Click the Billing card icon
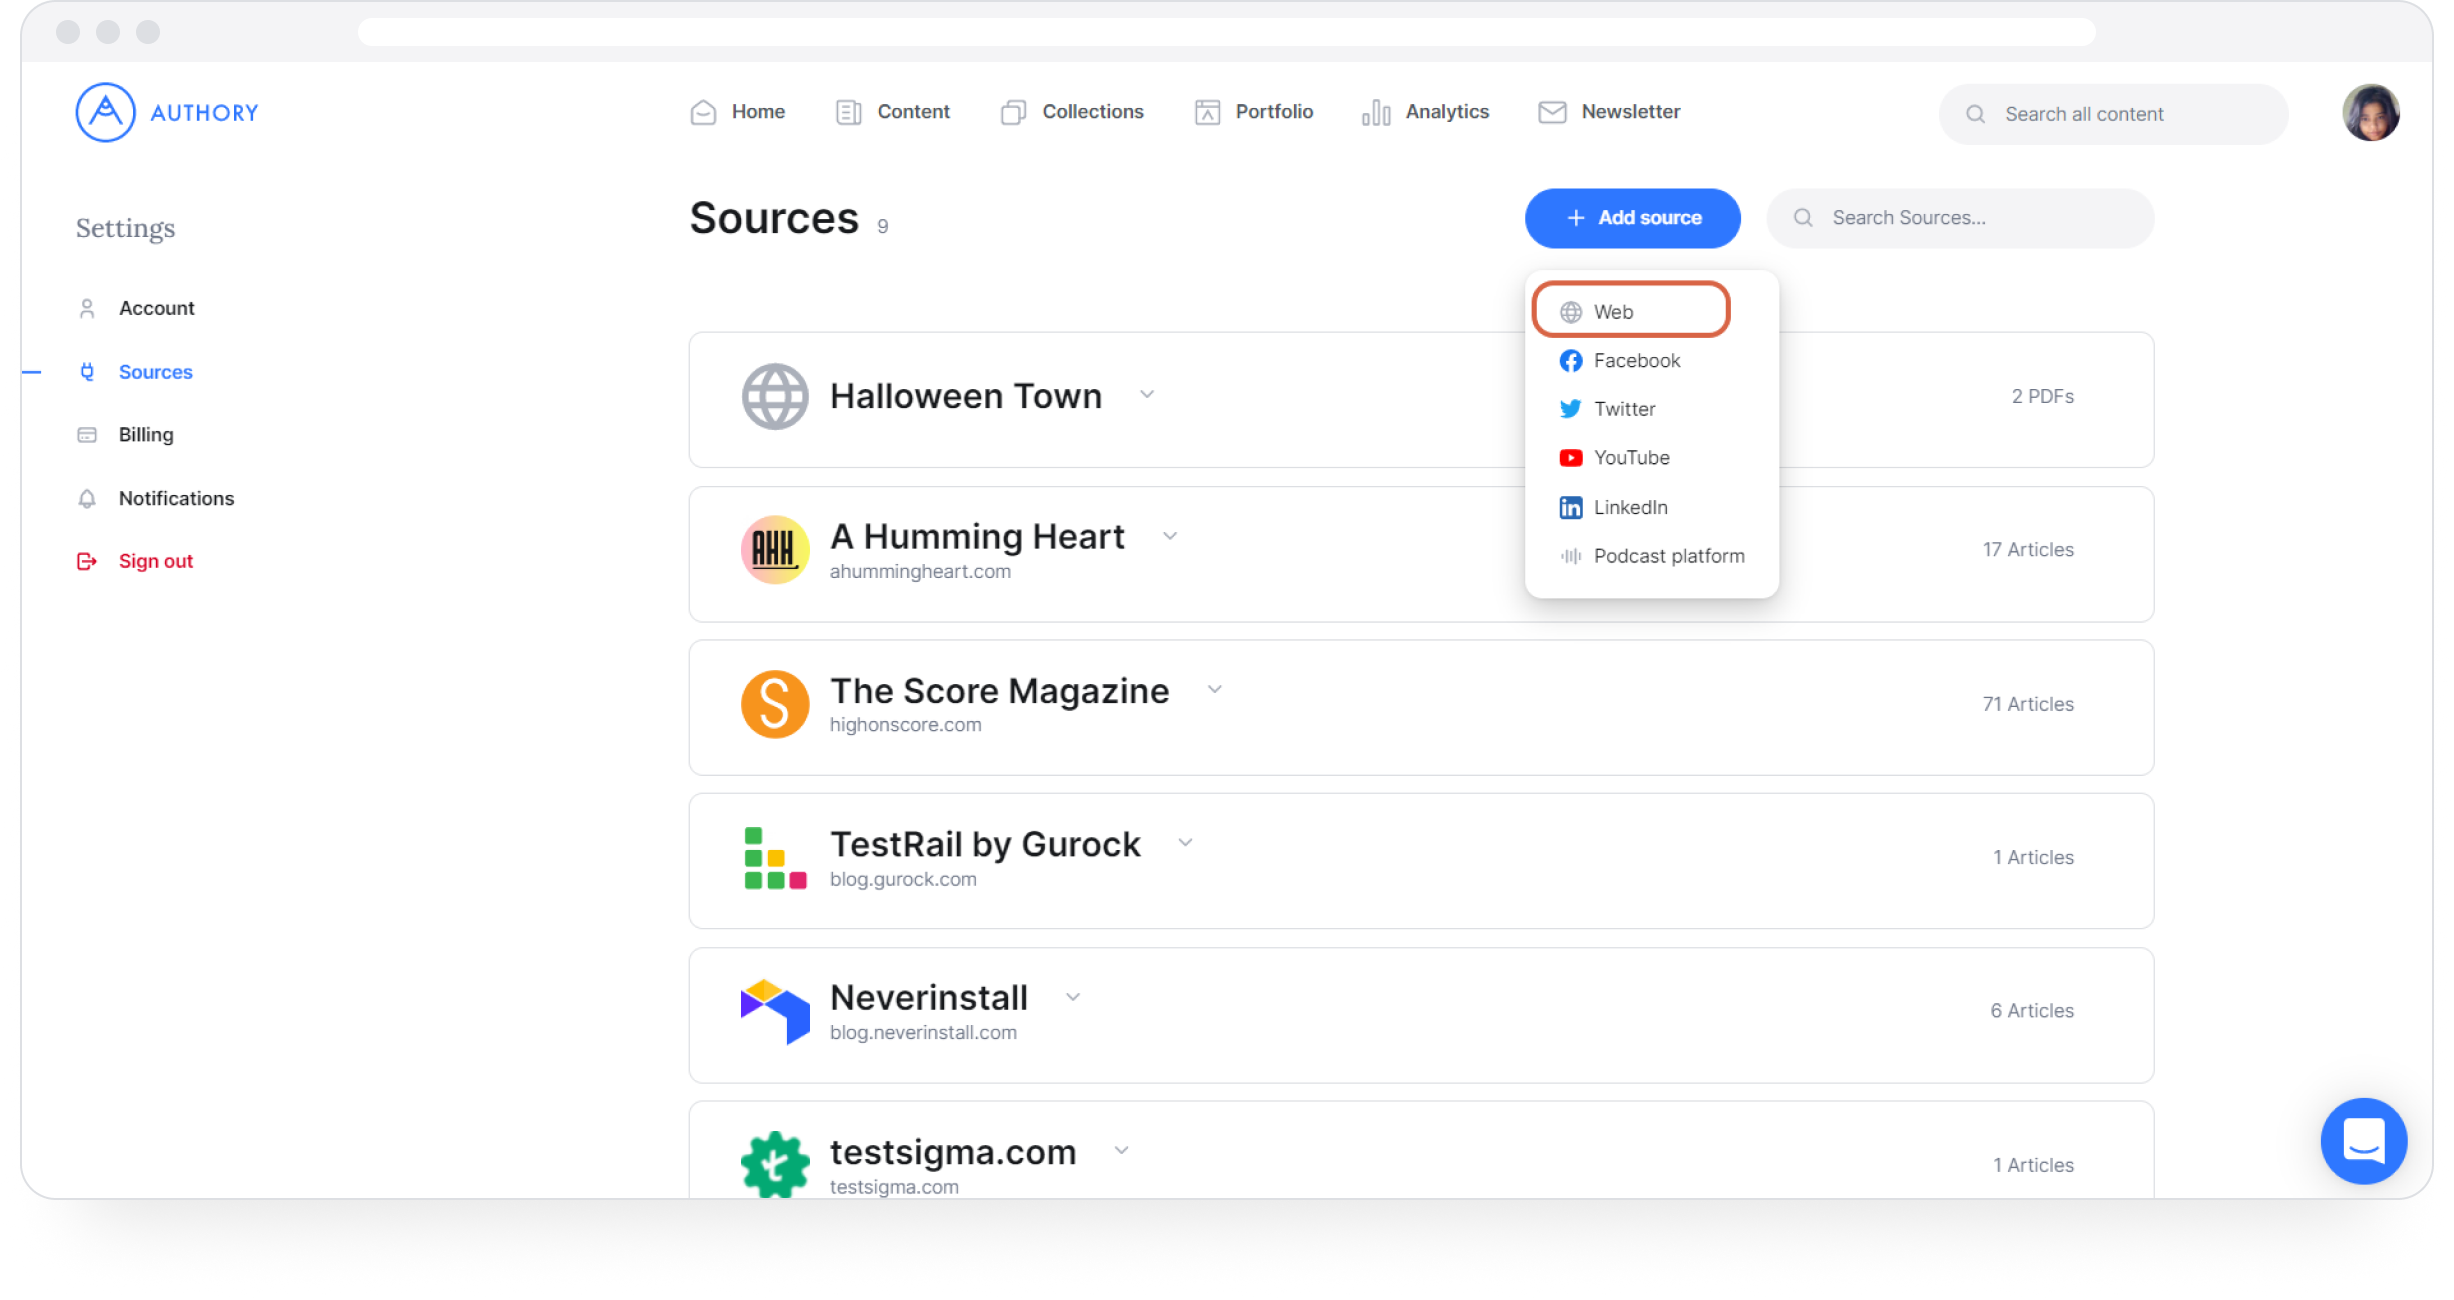 tap(87, 435)
